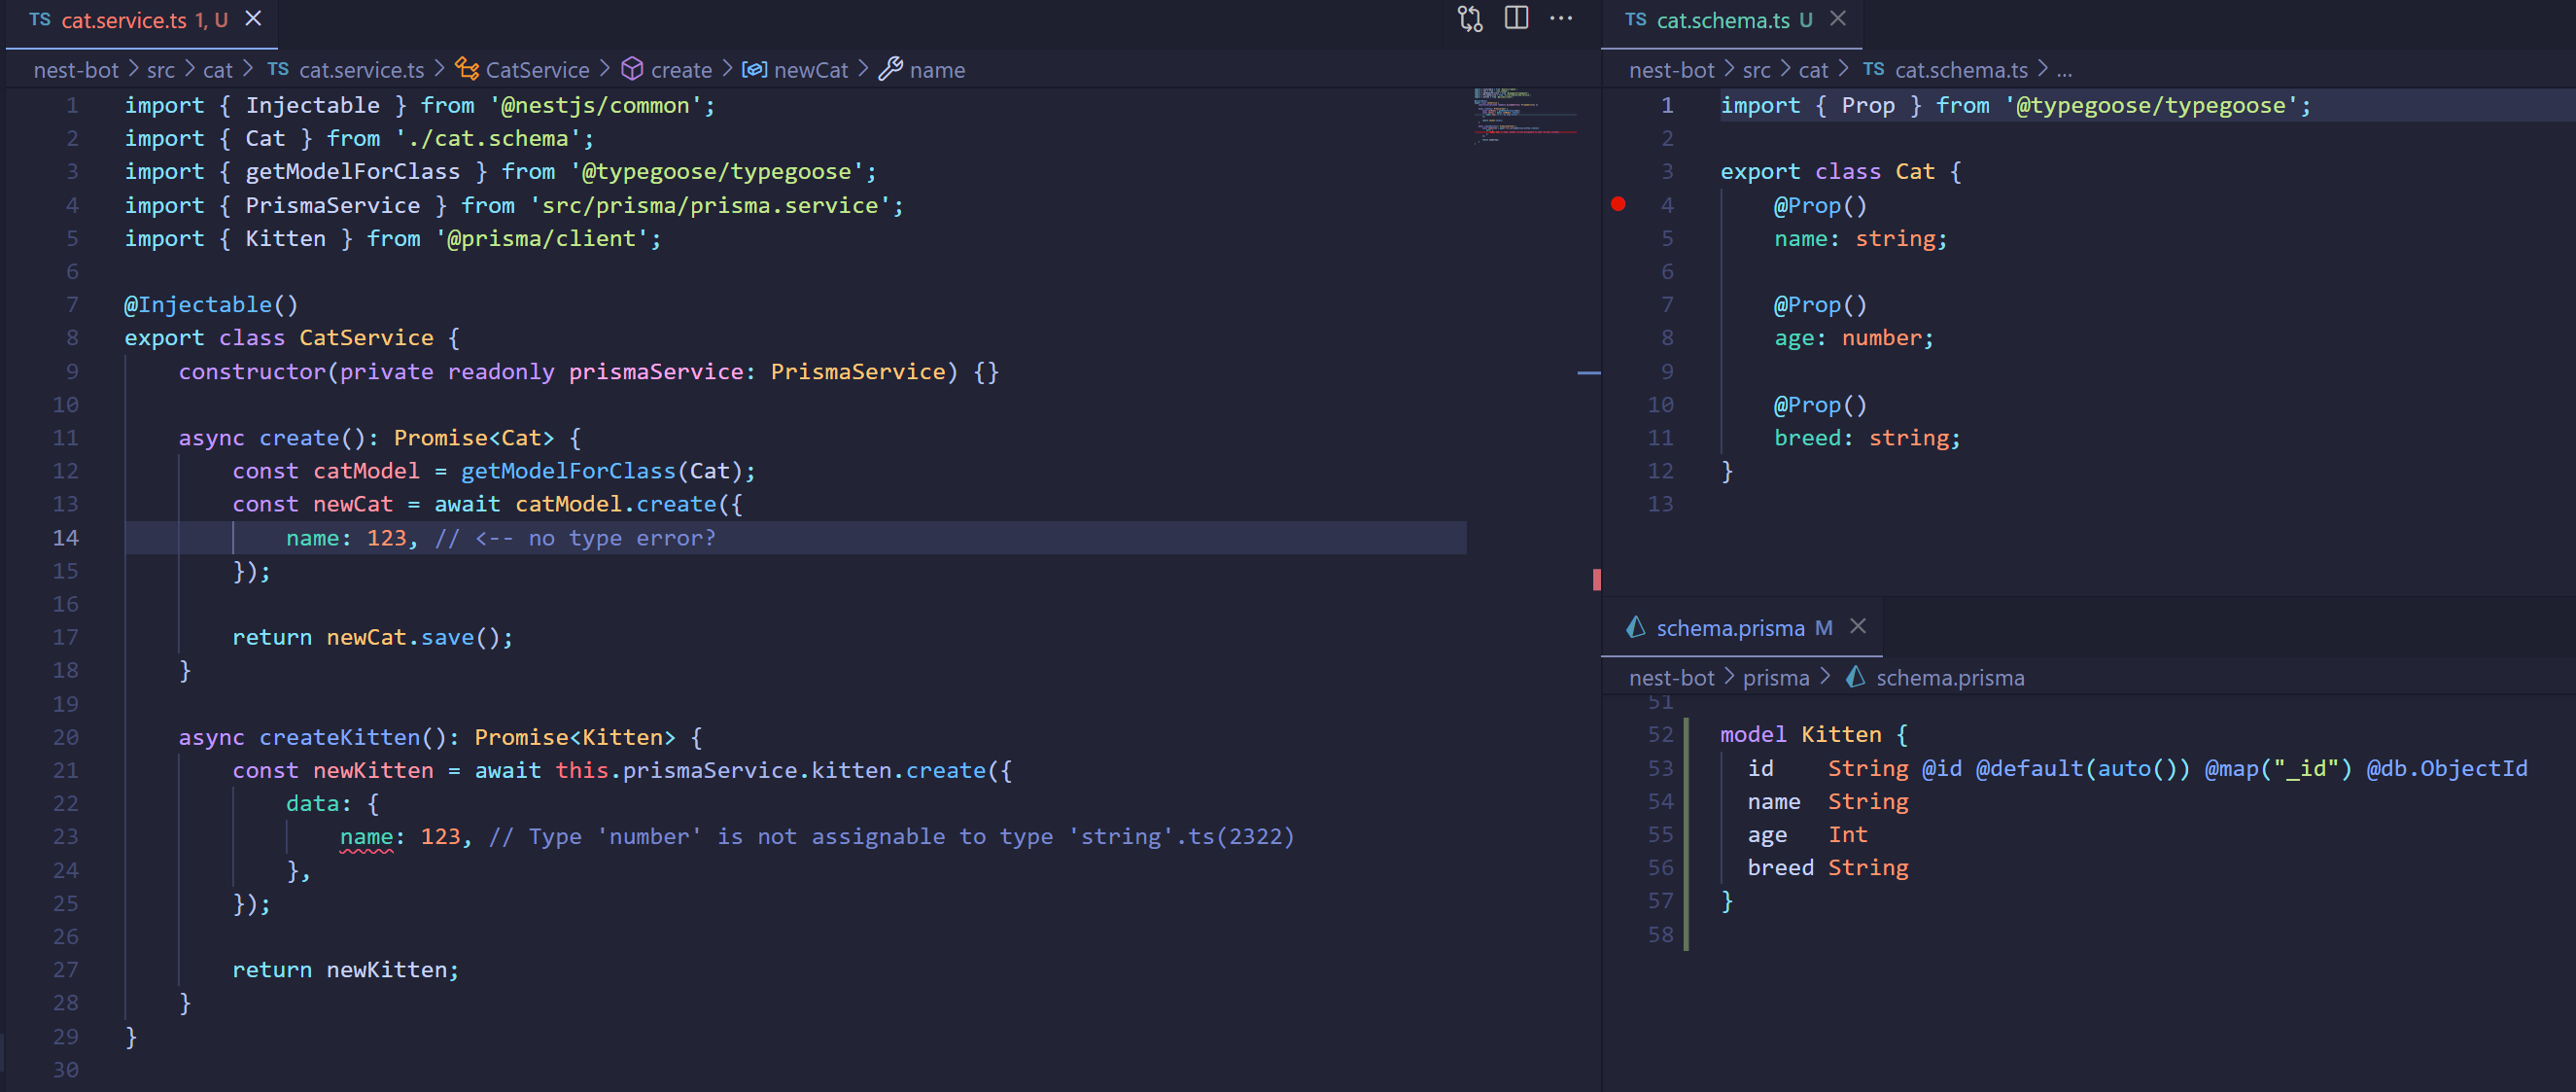This screenshot has width=2576, height=1092.
Task: Click the Split Editor icon
Action: [1516, 18]
